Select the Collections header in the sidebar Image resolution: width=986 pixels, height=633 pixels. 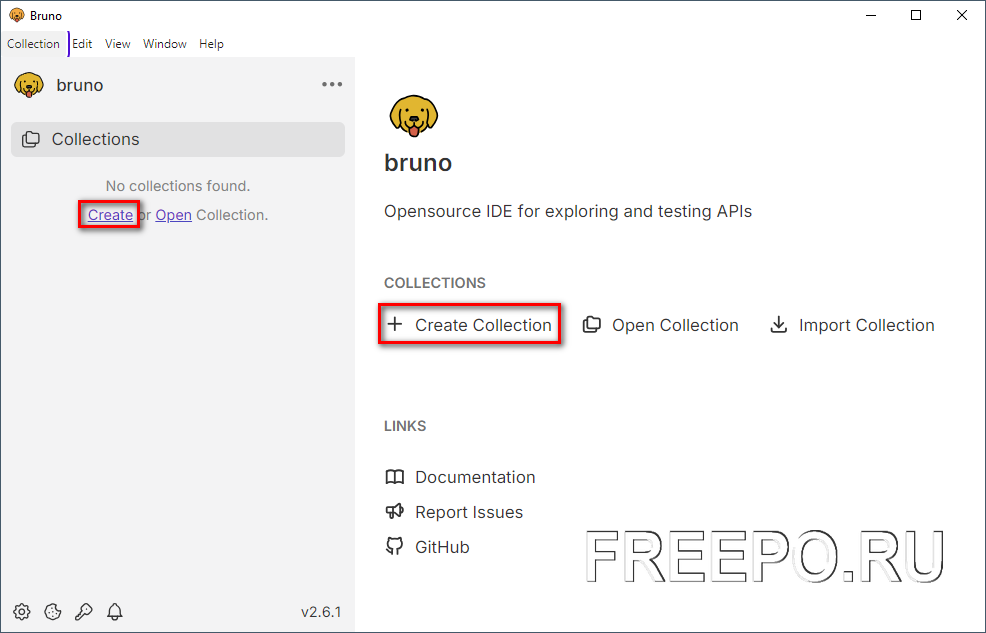(x=178, y=139)
